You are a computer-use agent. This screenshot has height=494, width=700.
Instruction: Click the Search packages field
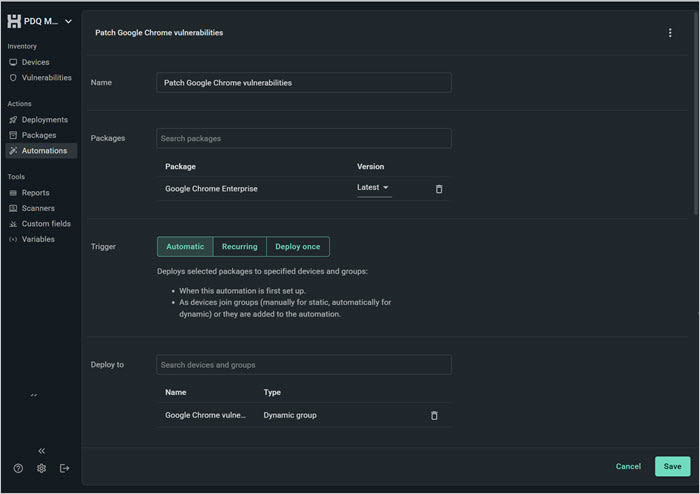pyautogui.click(x=304, y=138)
